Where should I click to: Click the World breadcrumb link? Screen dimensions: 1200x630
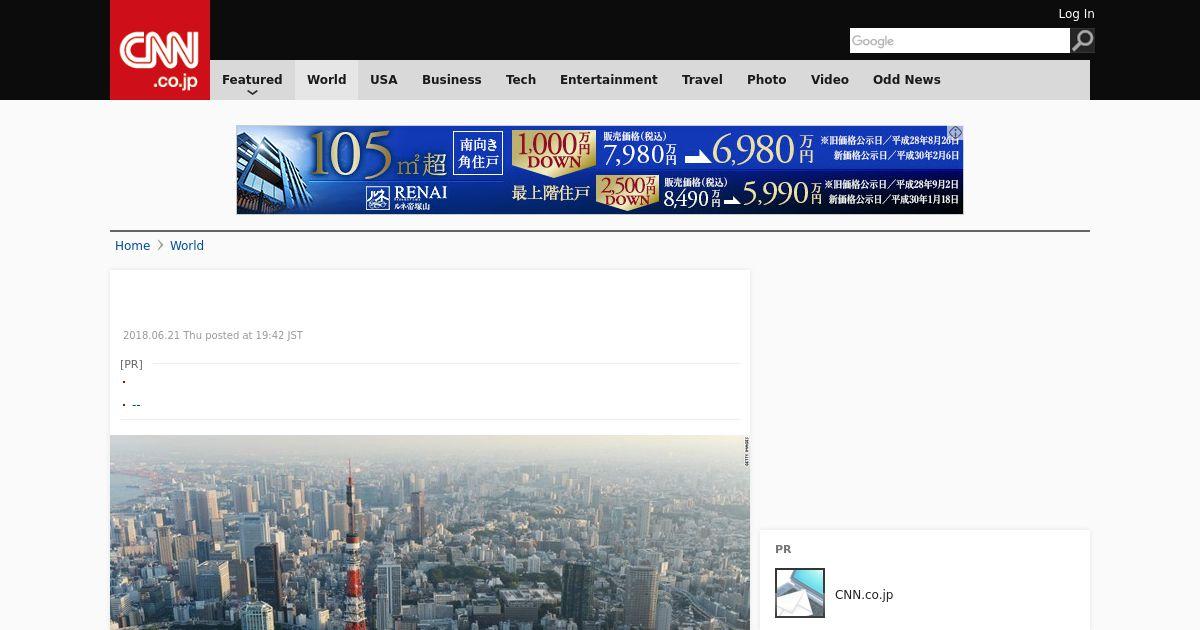click(x=187, y=246)
